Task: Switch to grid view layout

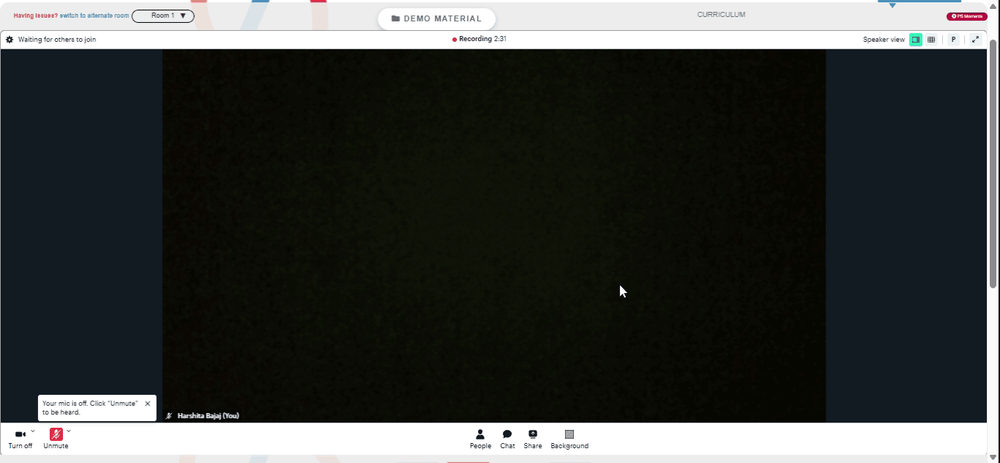Action: (x=931, y=40)
